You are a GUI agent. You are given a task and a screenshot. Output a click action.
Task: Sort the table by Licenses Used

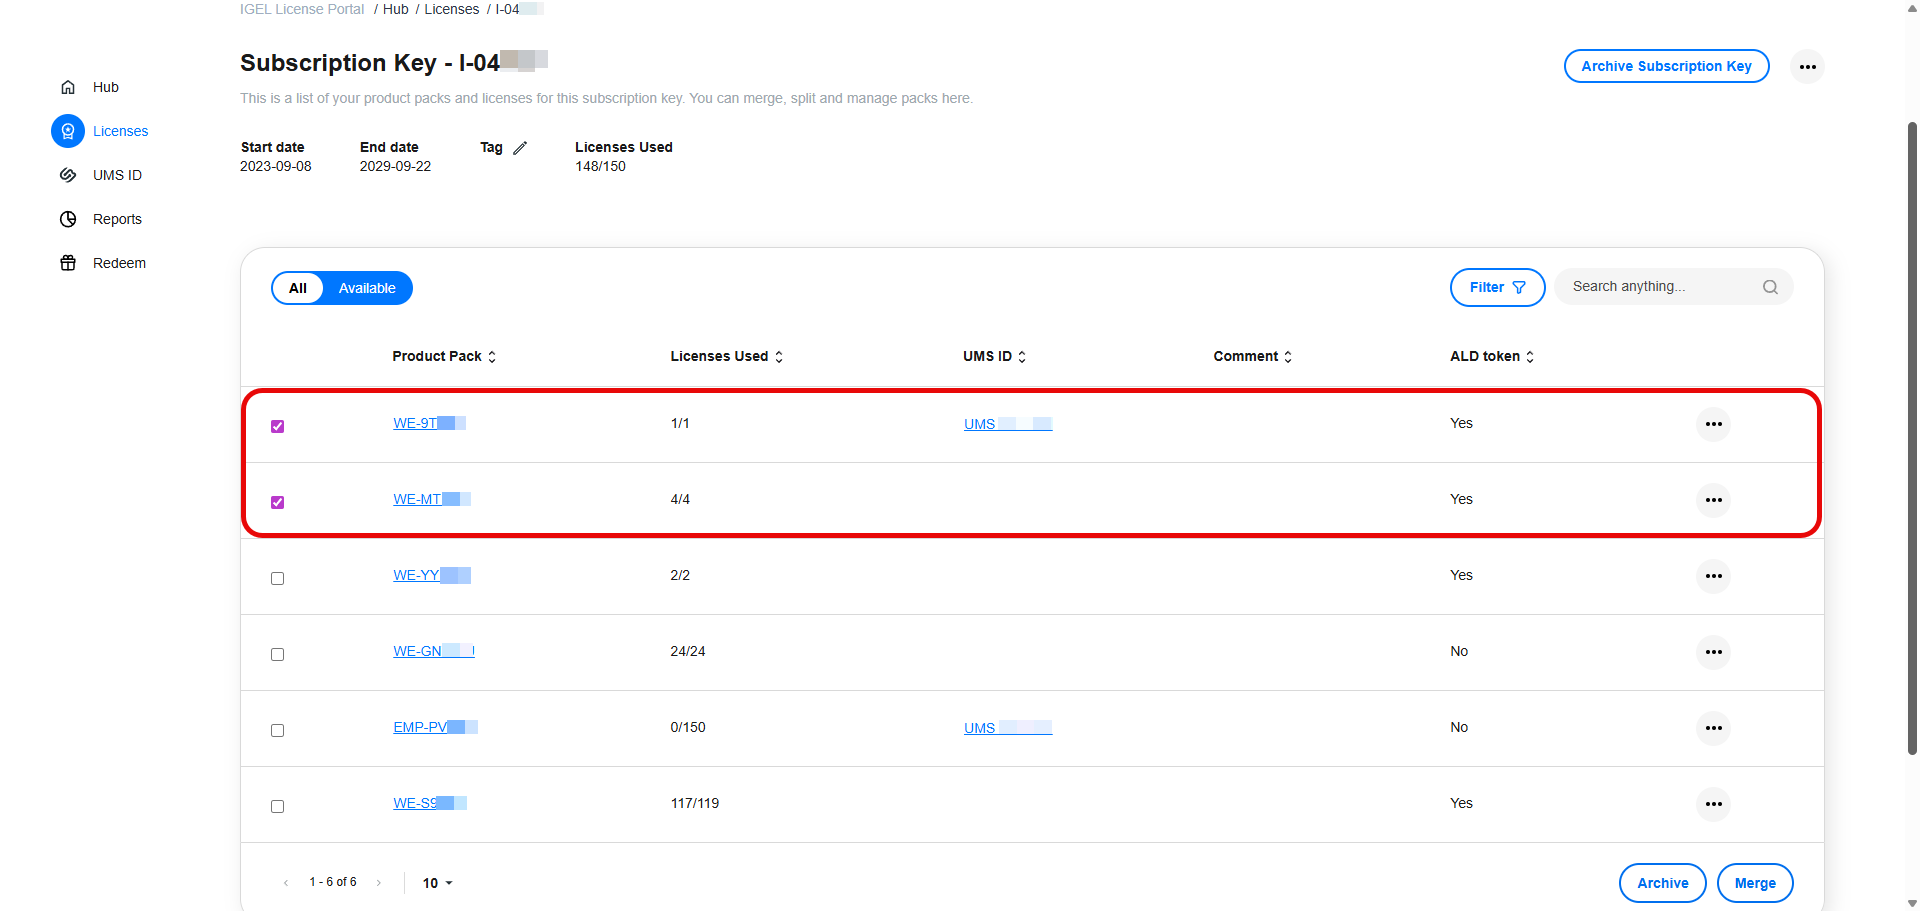780,356
